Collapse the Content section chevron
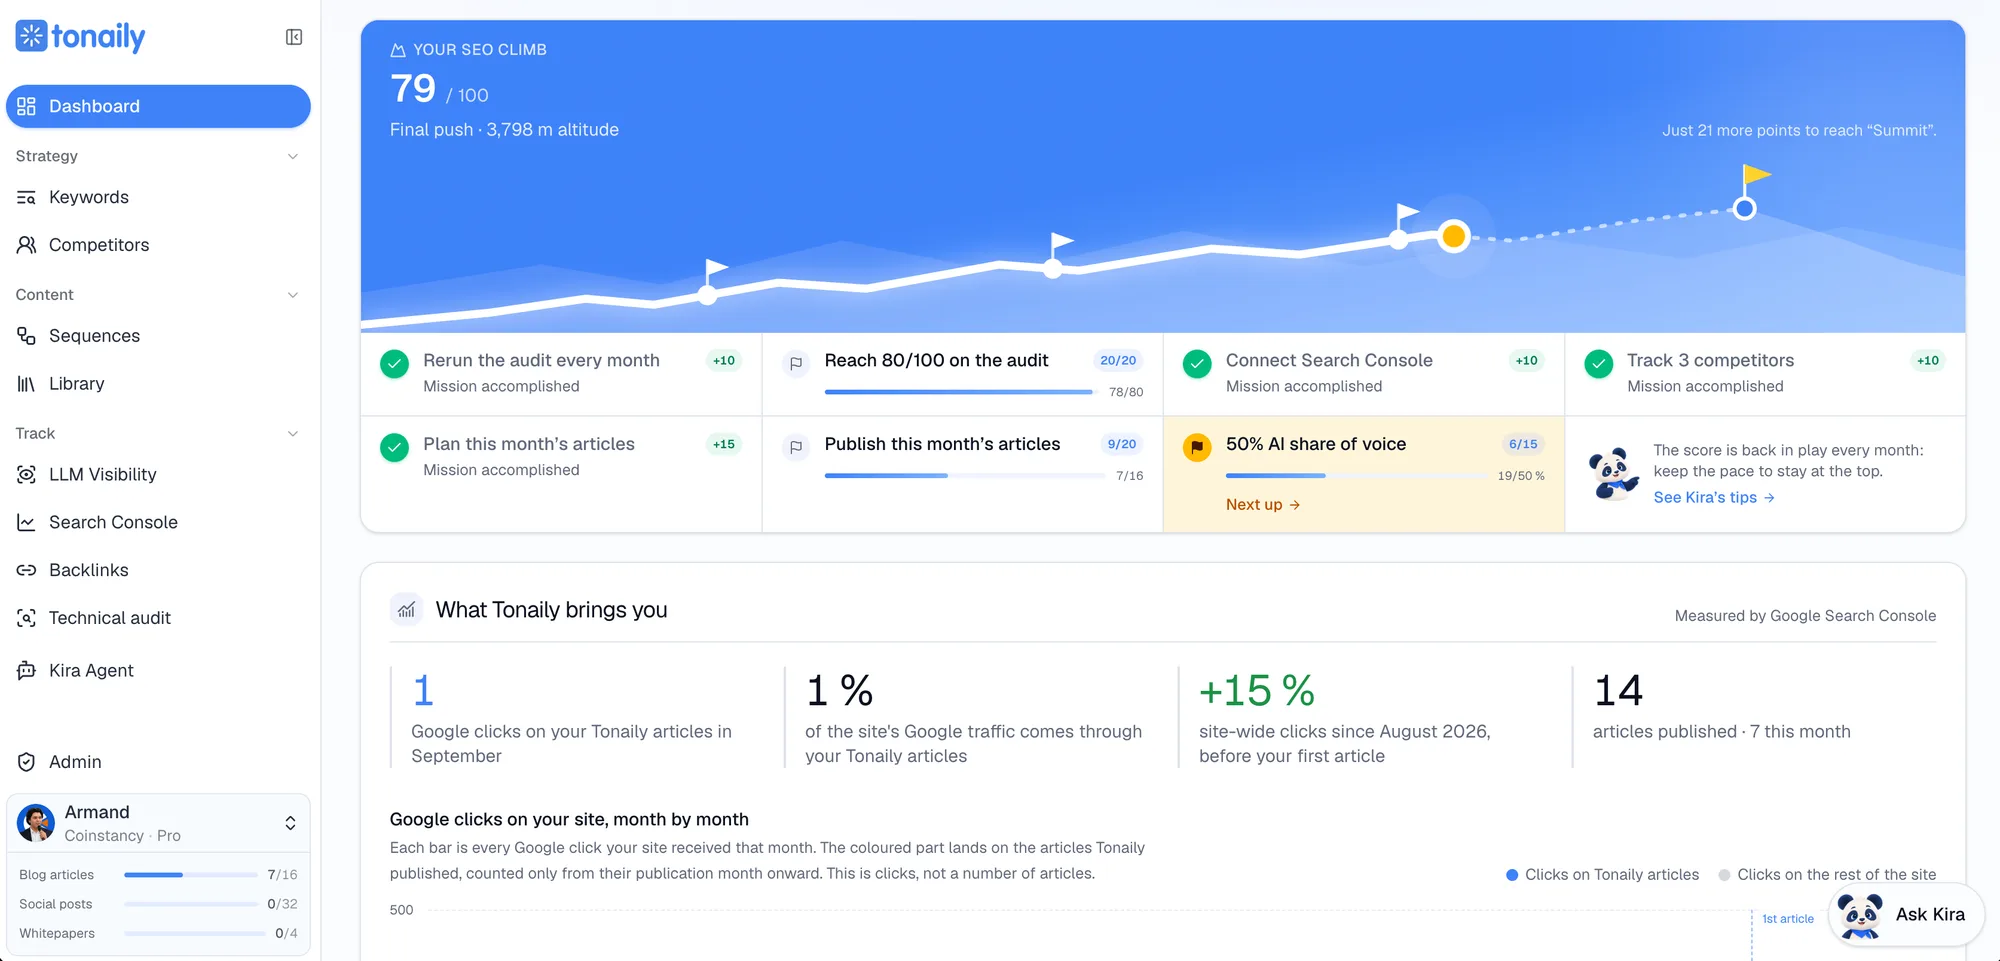 (293, 295)
